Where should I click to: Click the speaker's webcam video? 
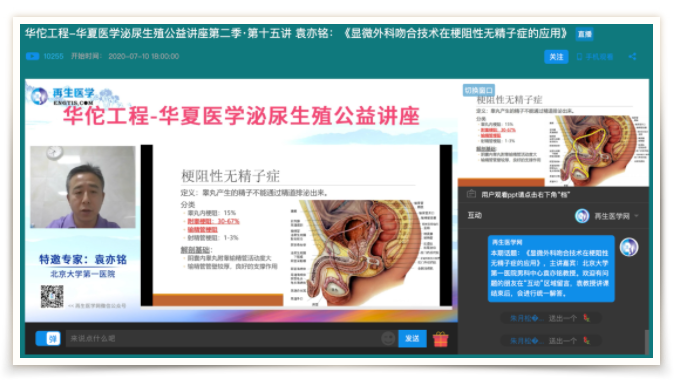(83, 187)
